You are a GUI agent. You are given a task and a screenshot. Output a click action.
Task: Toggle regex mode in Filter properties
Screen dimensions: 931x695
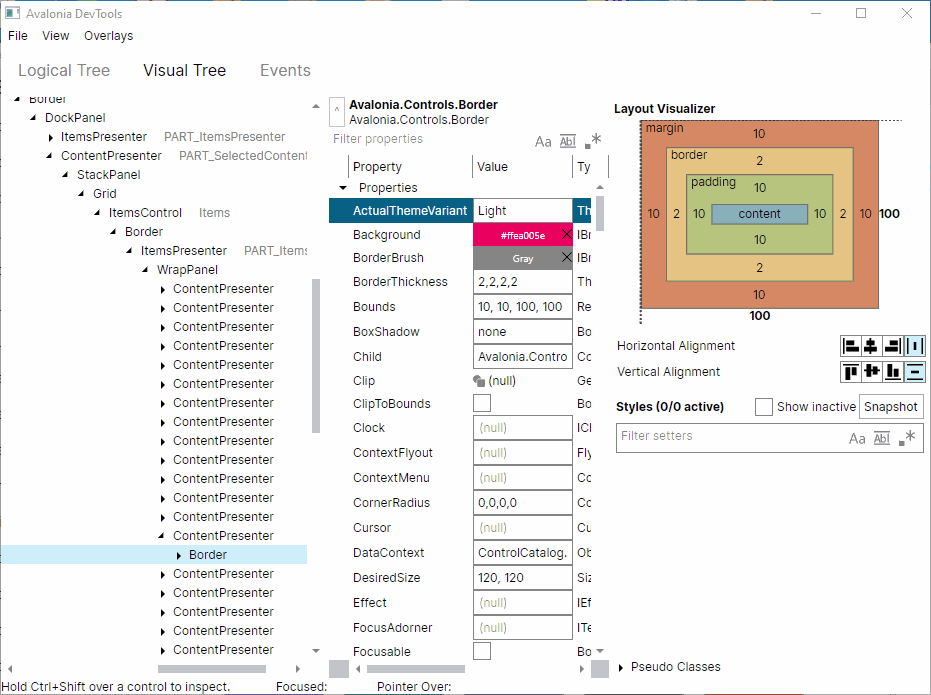(x=593, y=141)
